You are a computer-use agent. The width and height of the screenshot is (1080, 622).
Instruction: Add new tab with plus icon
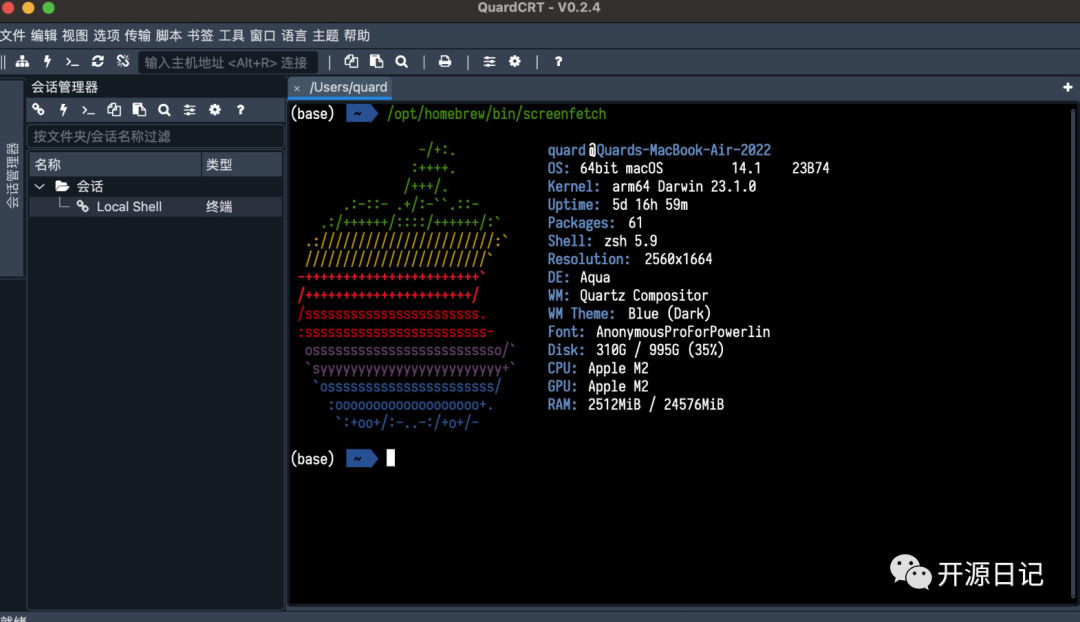[x=1068, y=87]
